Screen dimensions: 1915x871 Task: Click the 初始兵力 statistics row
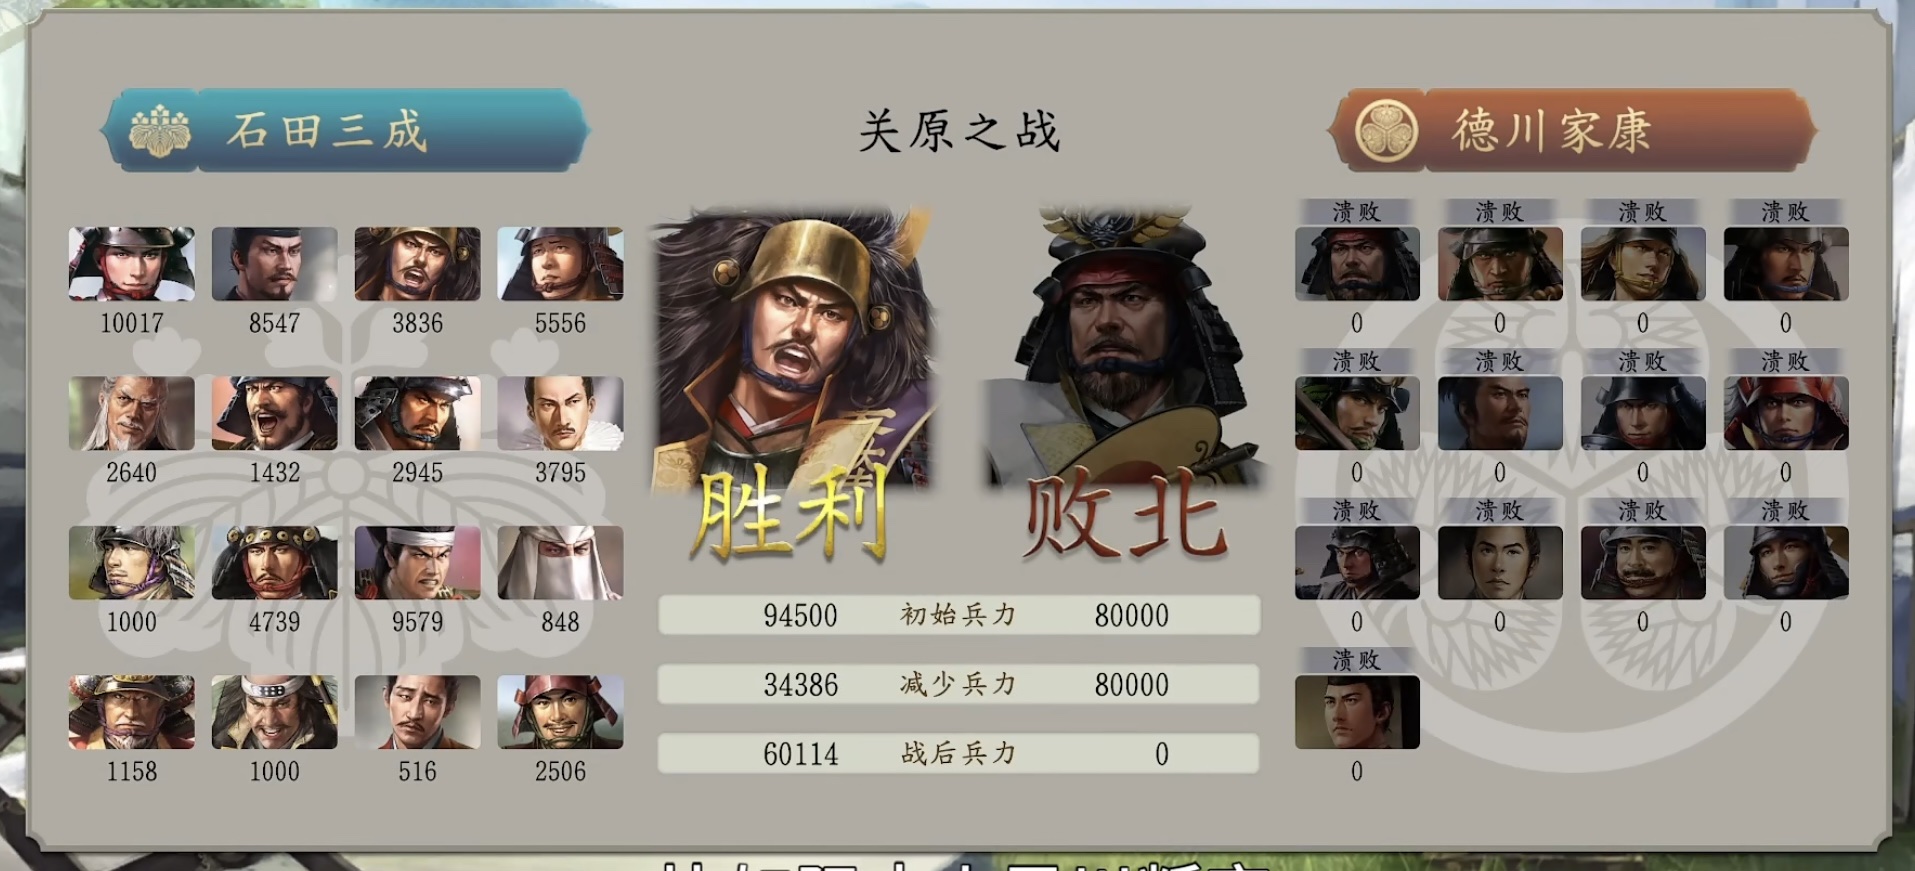pyautogui.click(x=959, y=615)
